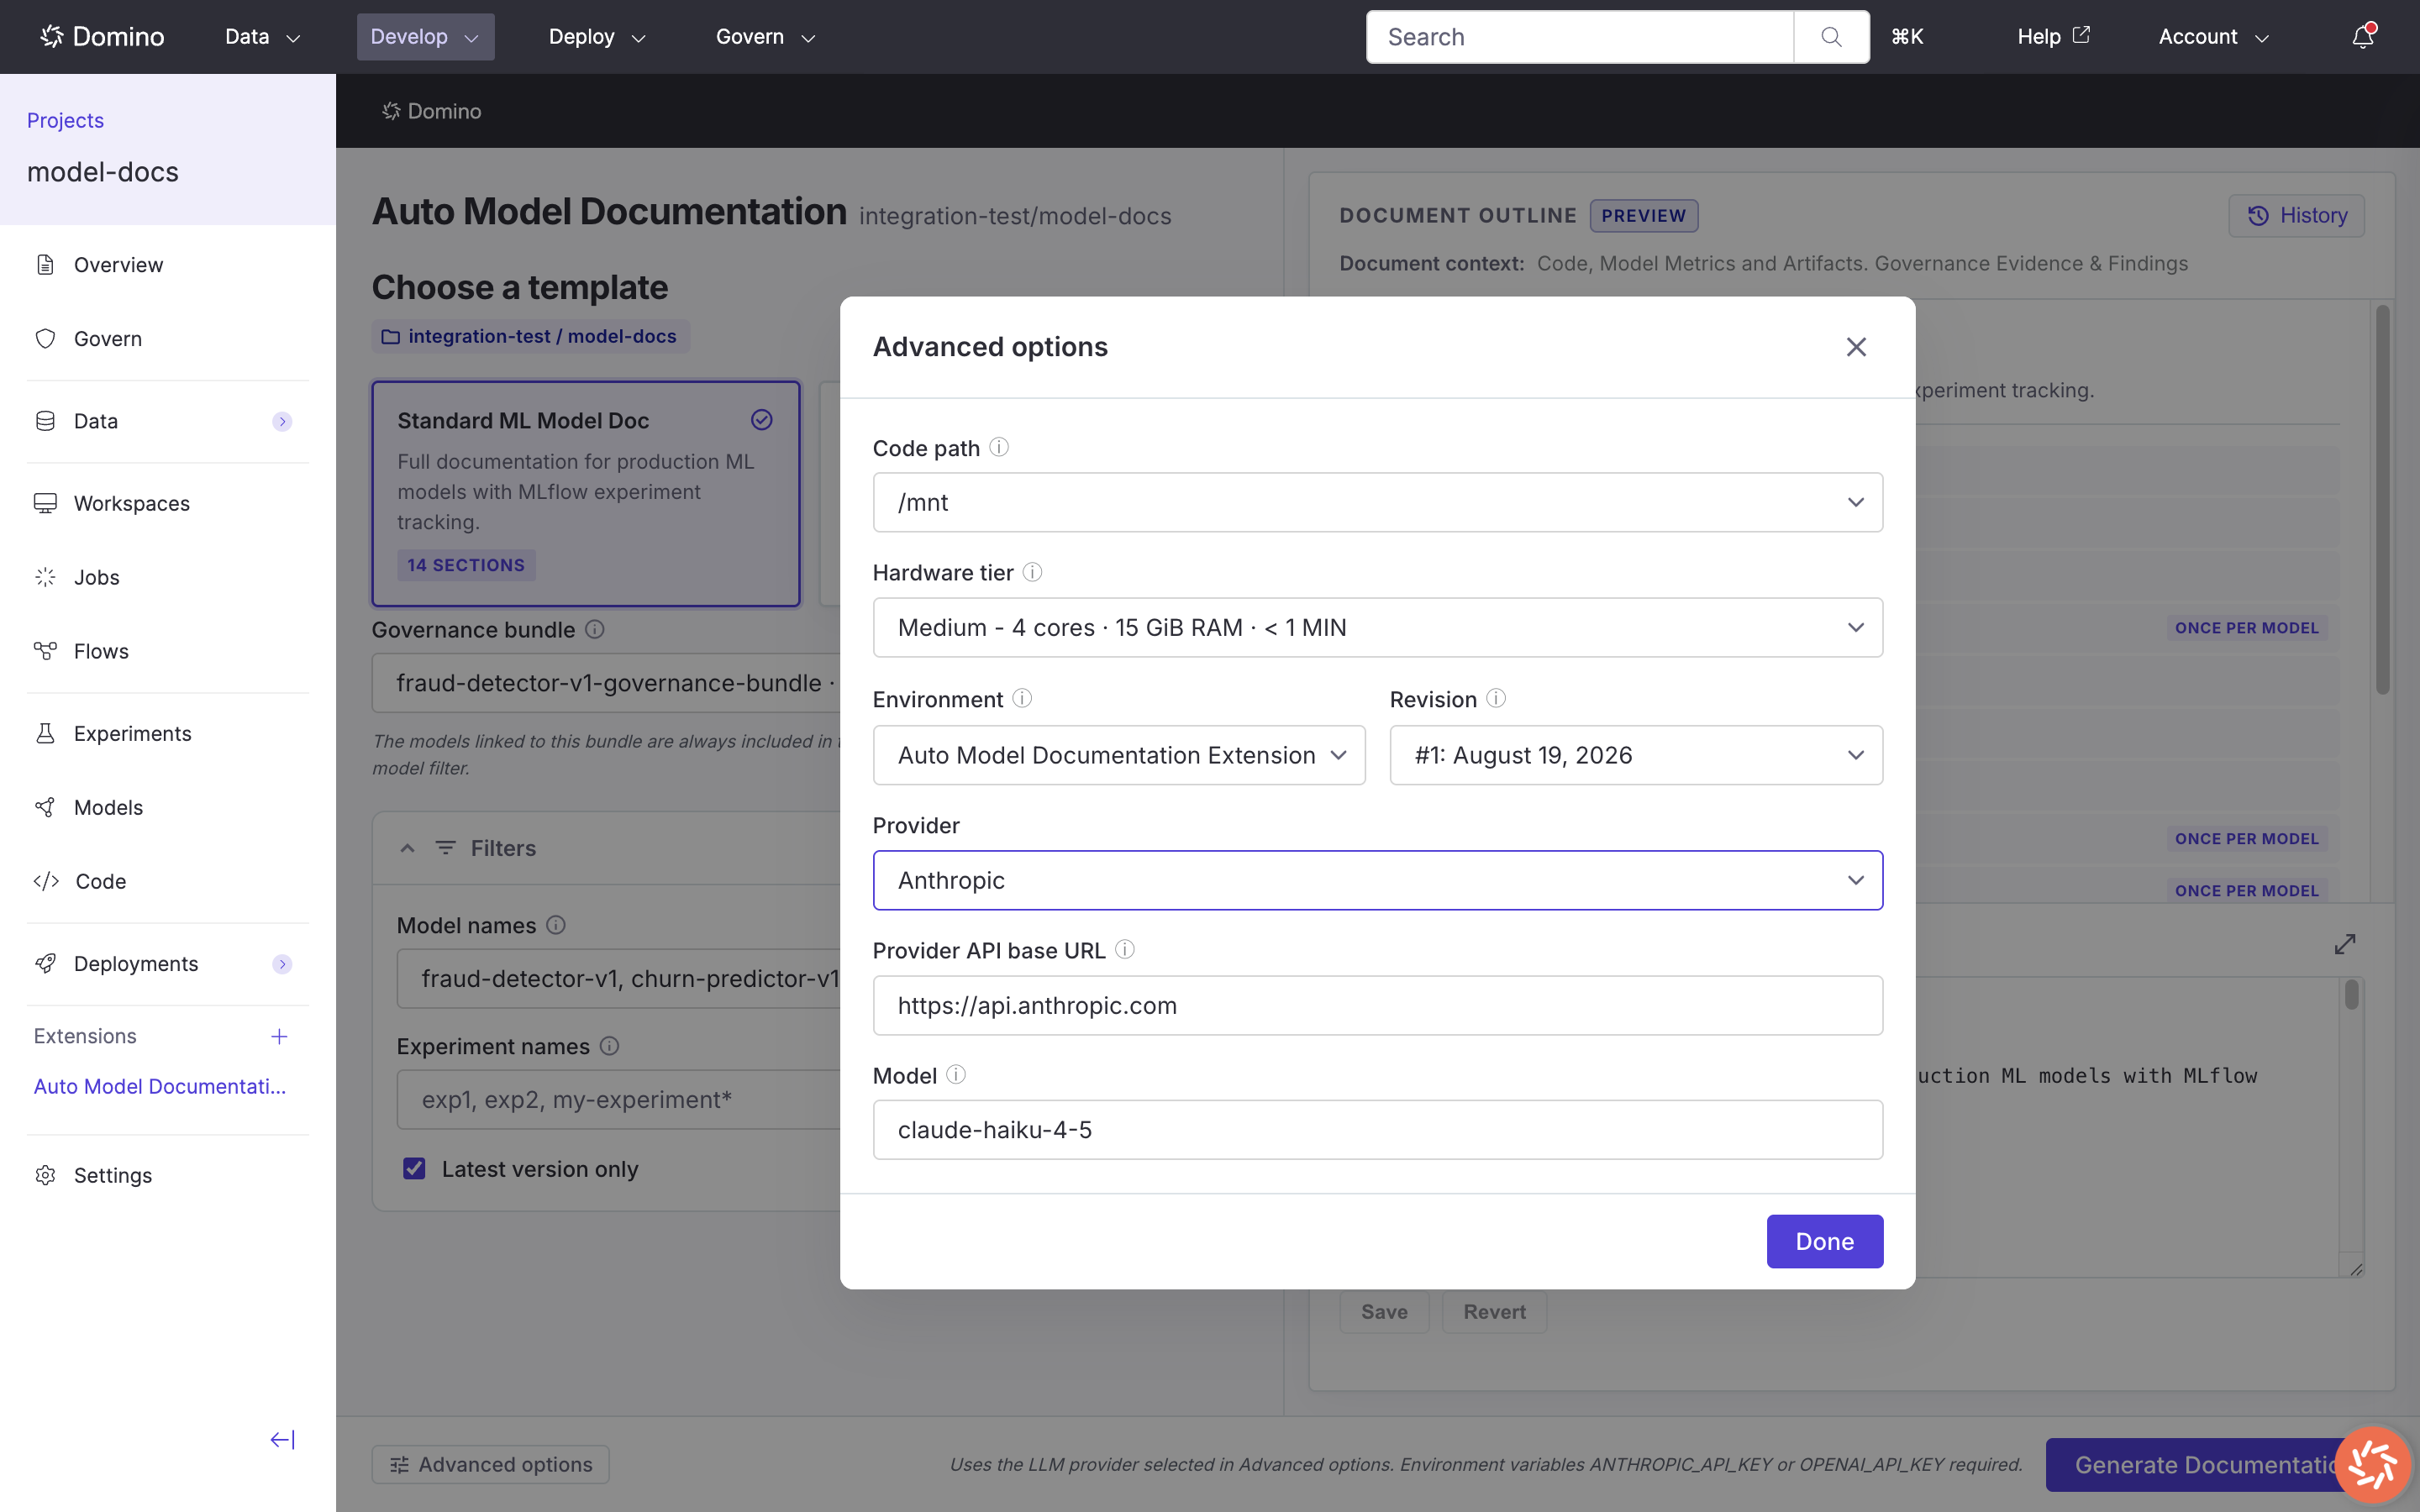Image resolution: width=2420 pixels, height=1512 pixels.
Task: Click the Experiment names input
Action: pyautogui.click(x=618, y=1100)
